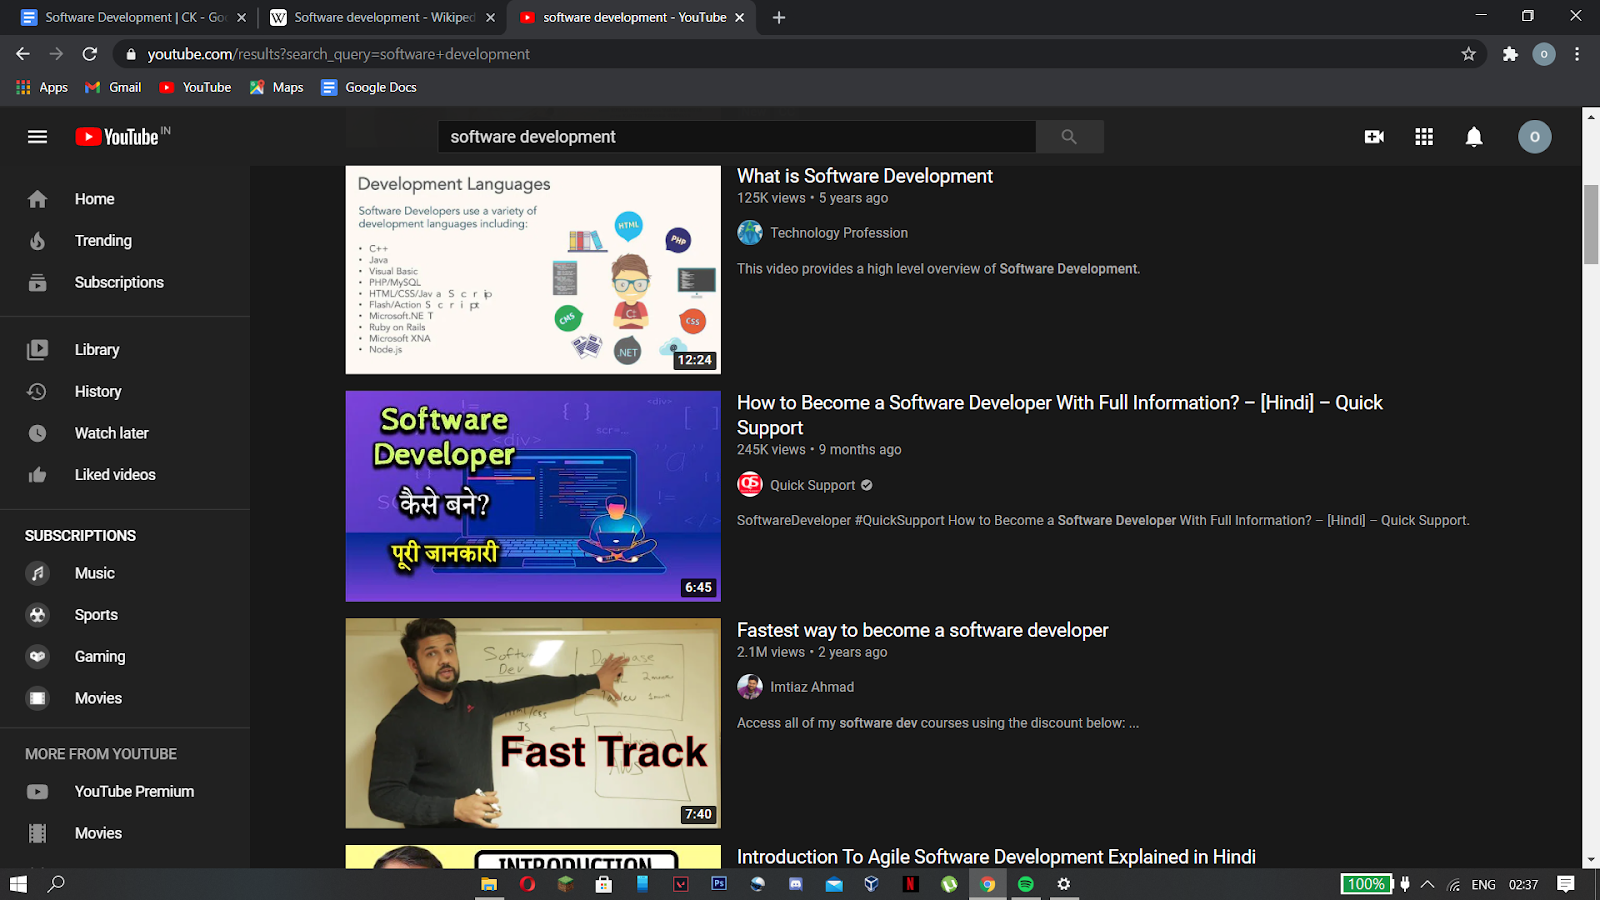Show notifications with the bell icon
Image resolution: width=1600 pixels, height=900 pixels.
pyautogui.click(x=1474, y=137)
